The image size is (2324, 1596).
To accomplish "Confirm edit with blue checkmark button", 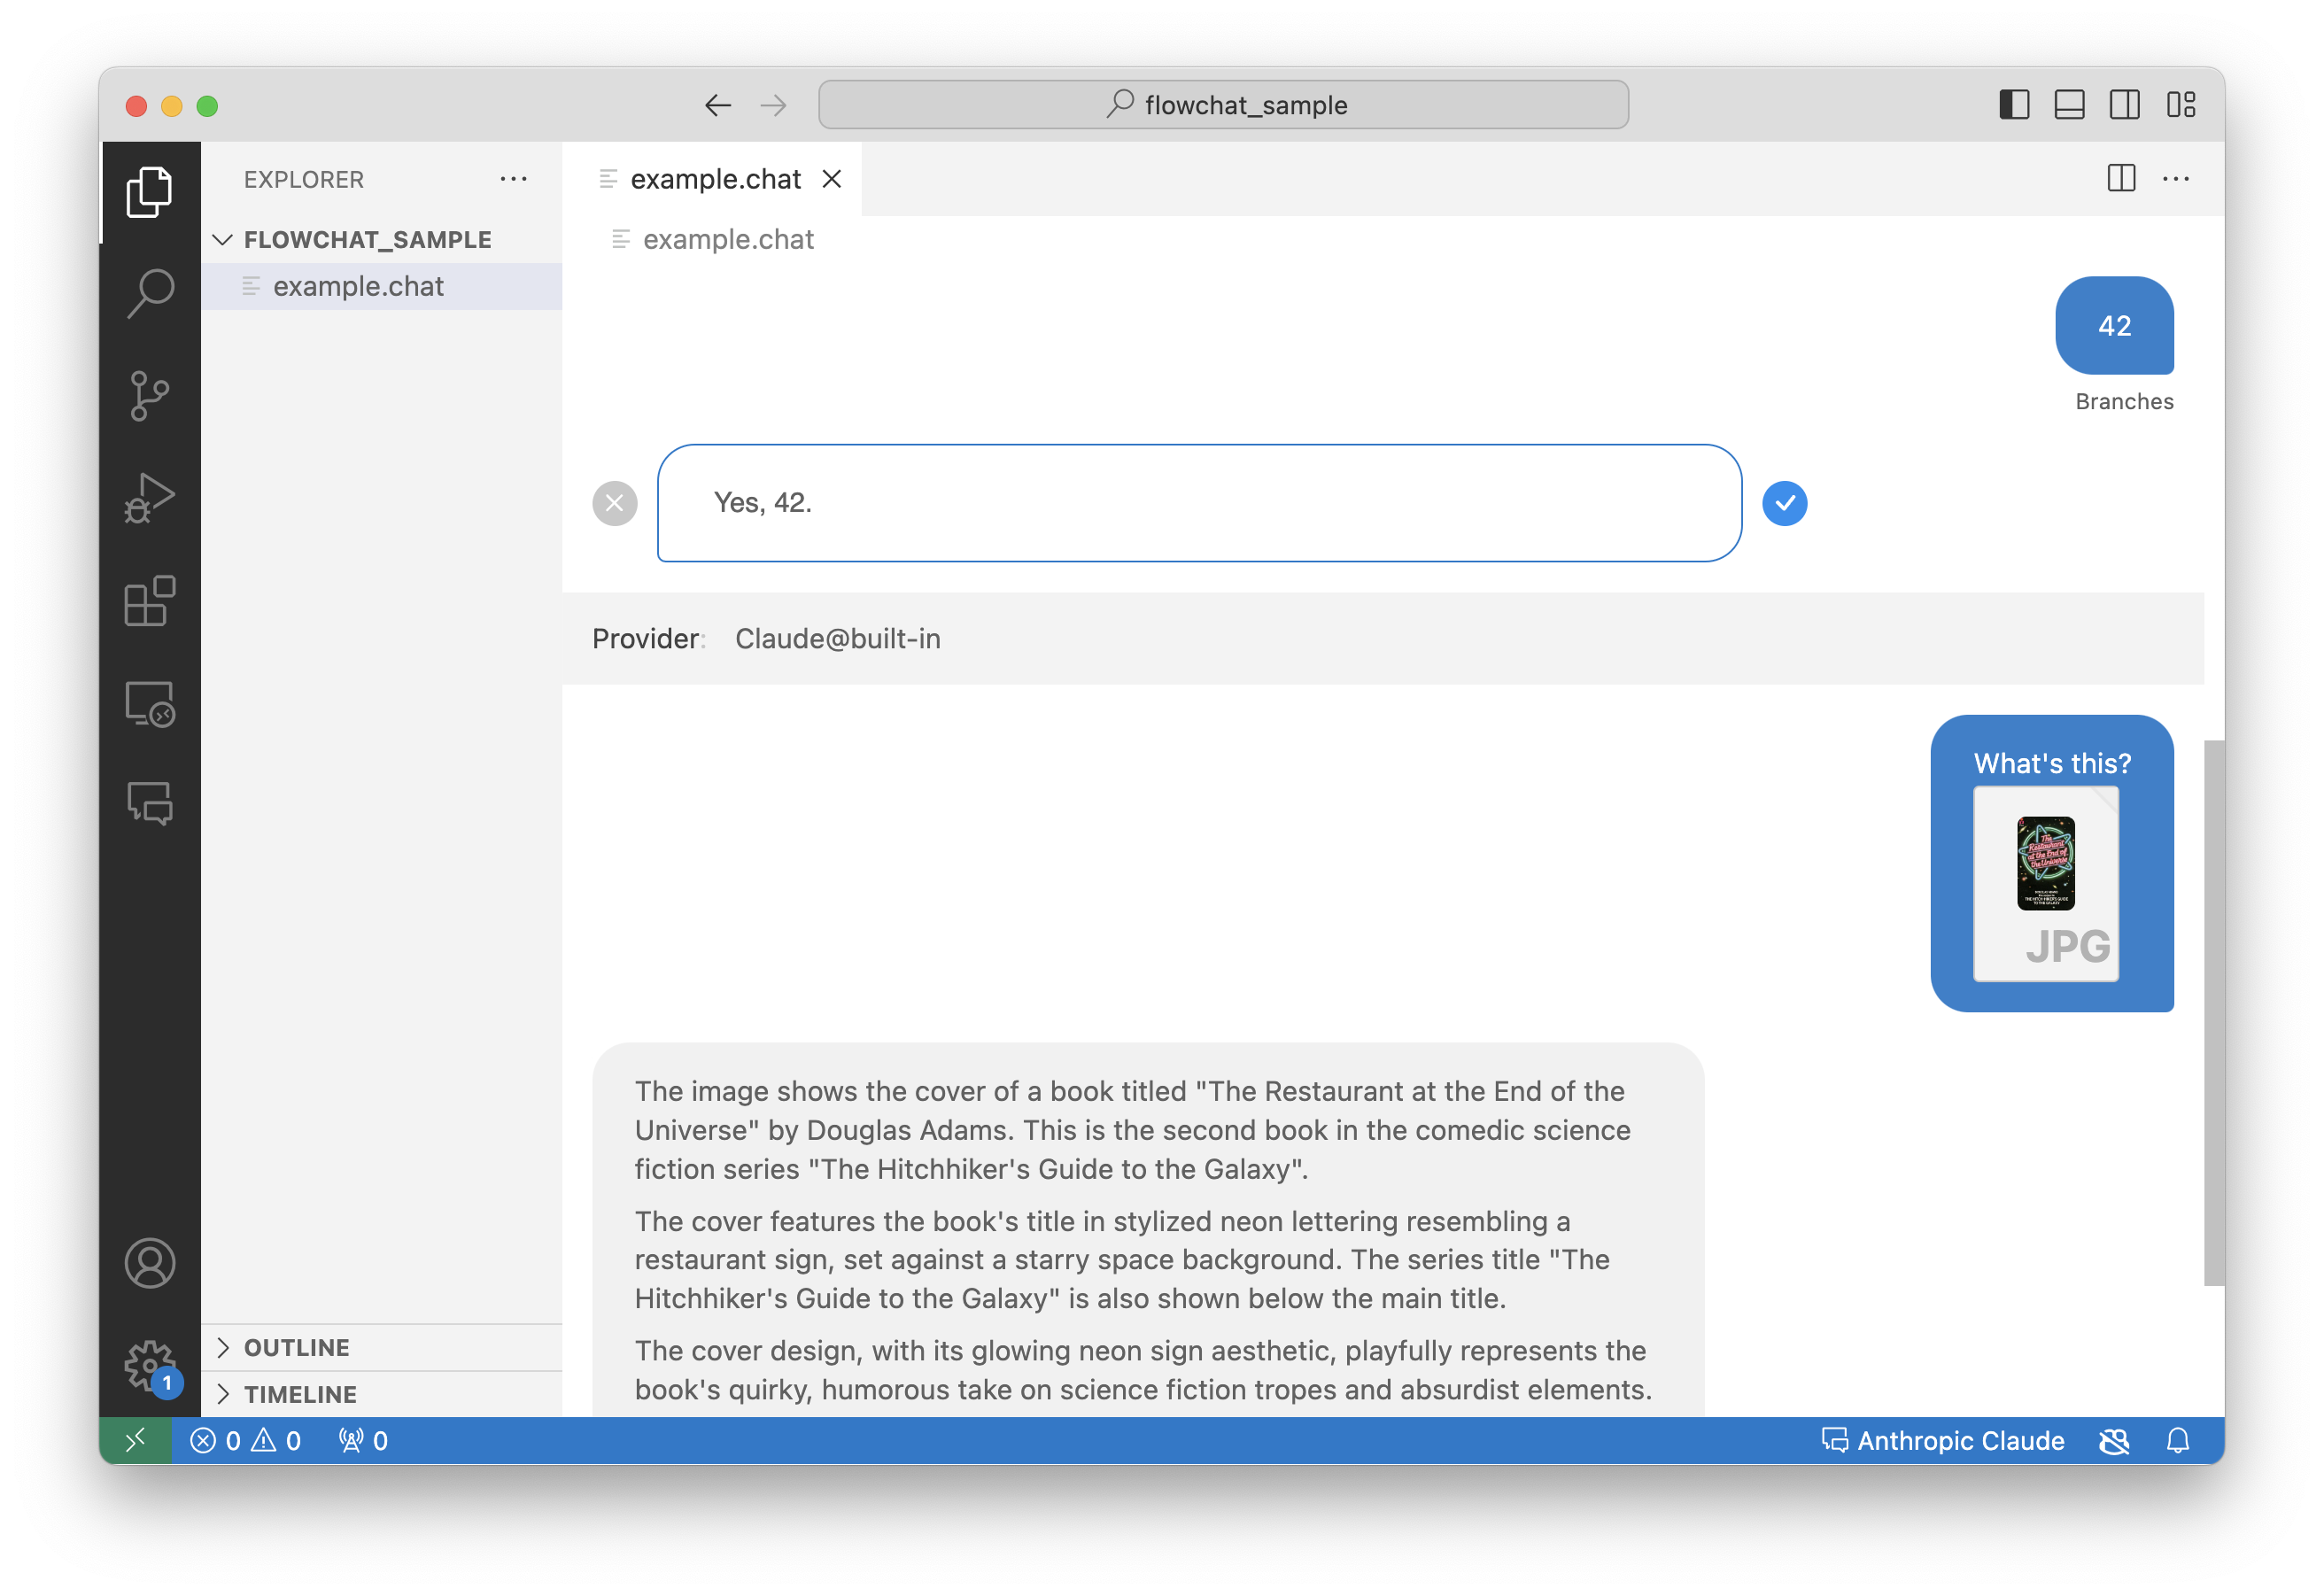I will click(1784, 503).
